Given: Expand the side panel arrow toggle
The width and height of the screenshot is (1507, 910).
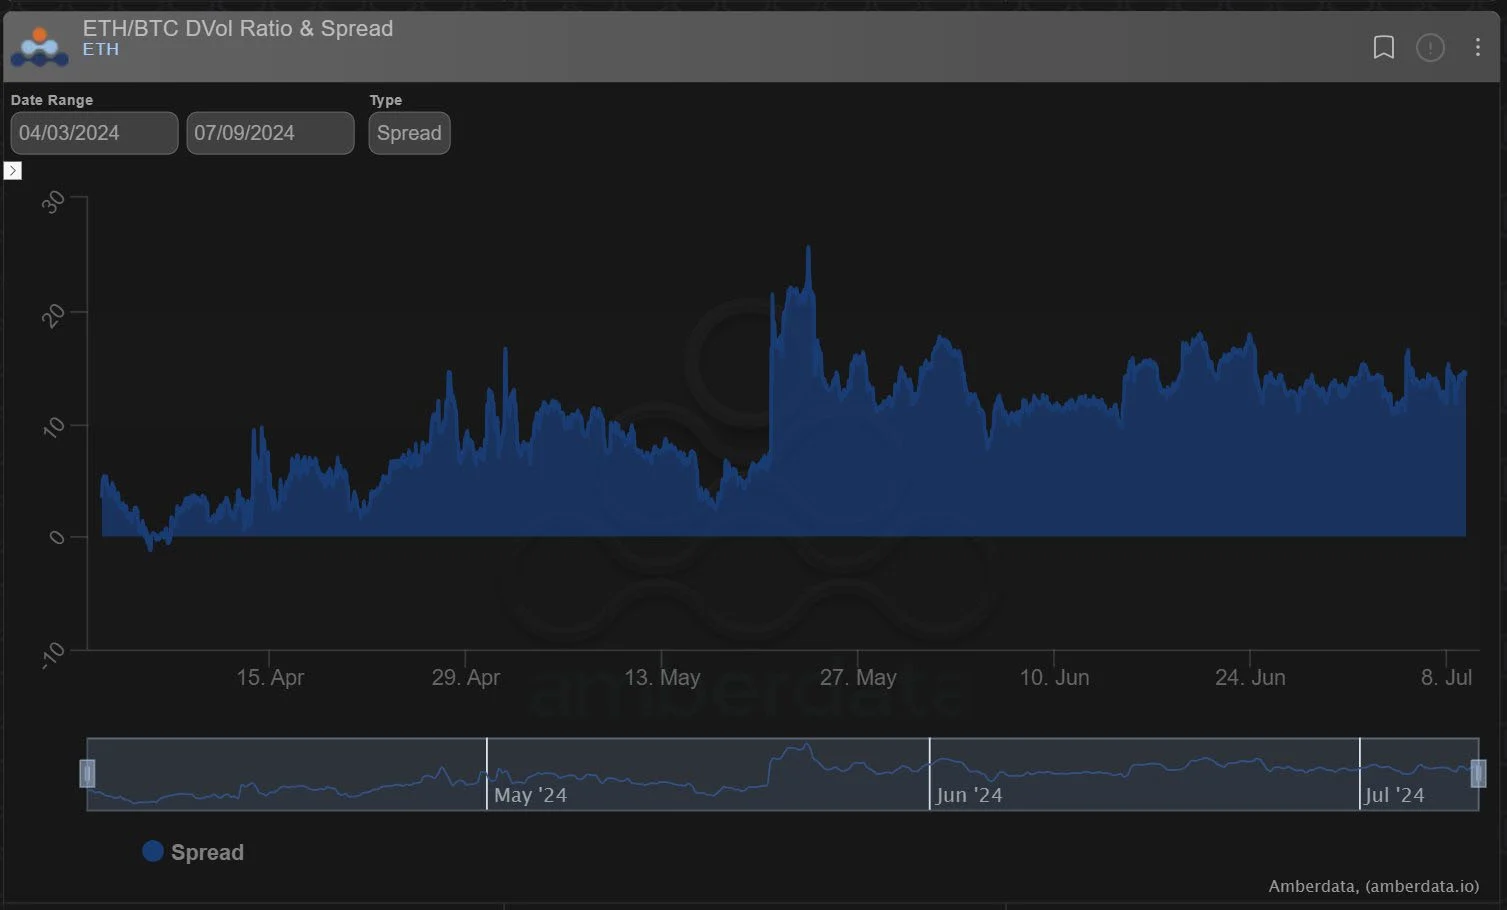Looking at the screenshot, I should pyautogui.click(x=12, y=171).
